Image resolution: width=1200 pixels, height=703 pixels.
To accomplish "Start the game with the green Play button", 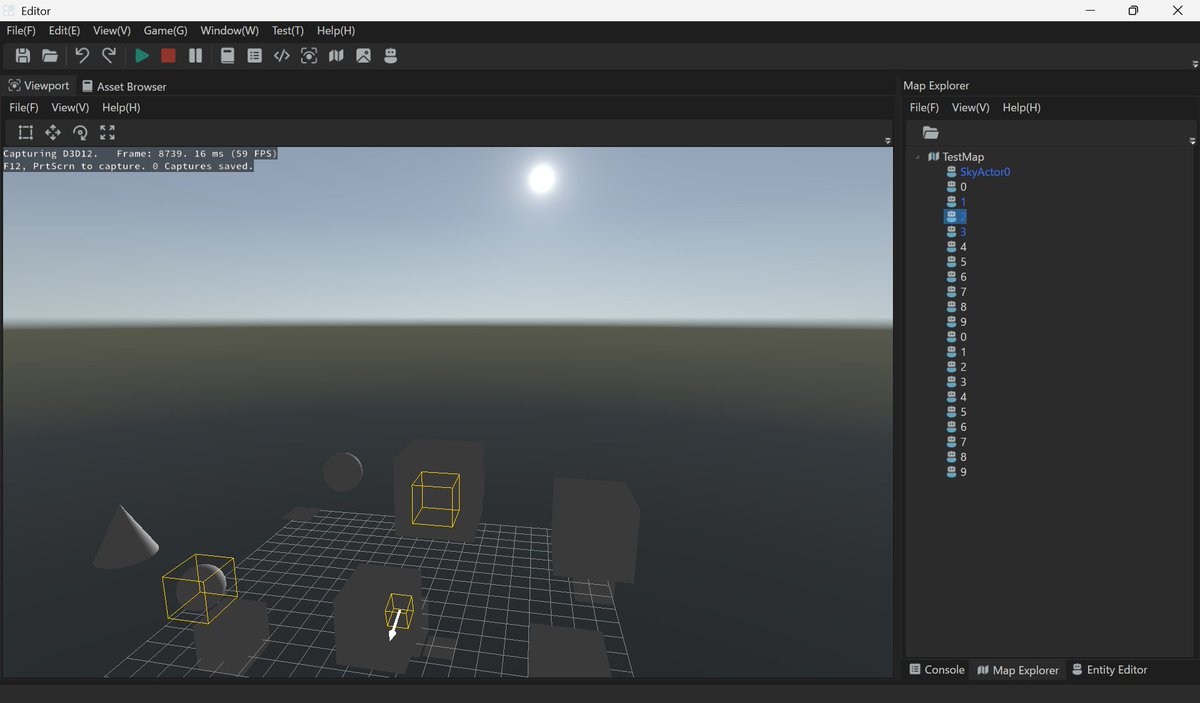I will pos(142,56).
